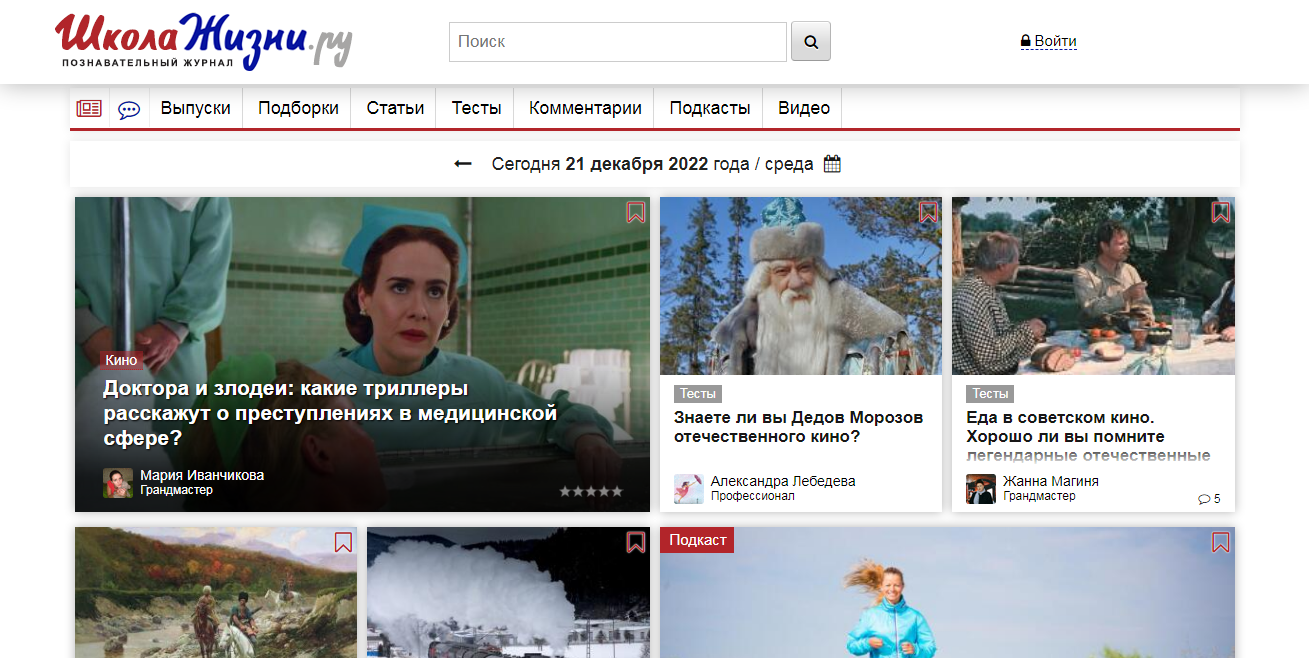Open the Выпуски menu item
Viewport: 1309px width, 658px height.
pos(196,109)
